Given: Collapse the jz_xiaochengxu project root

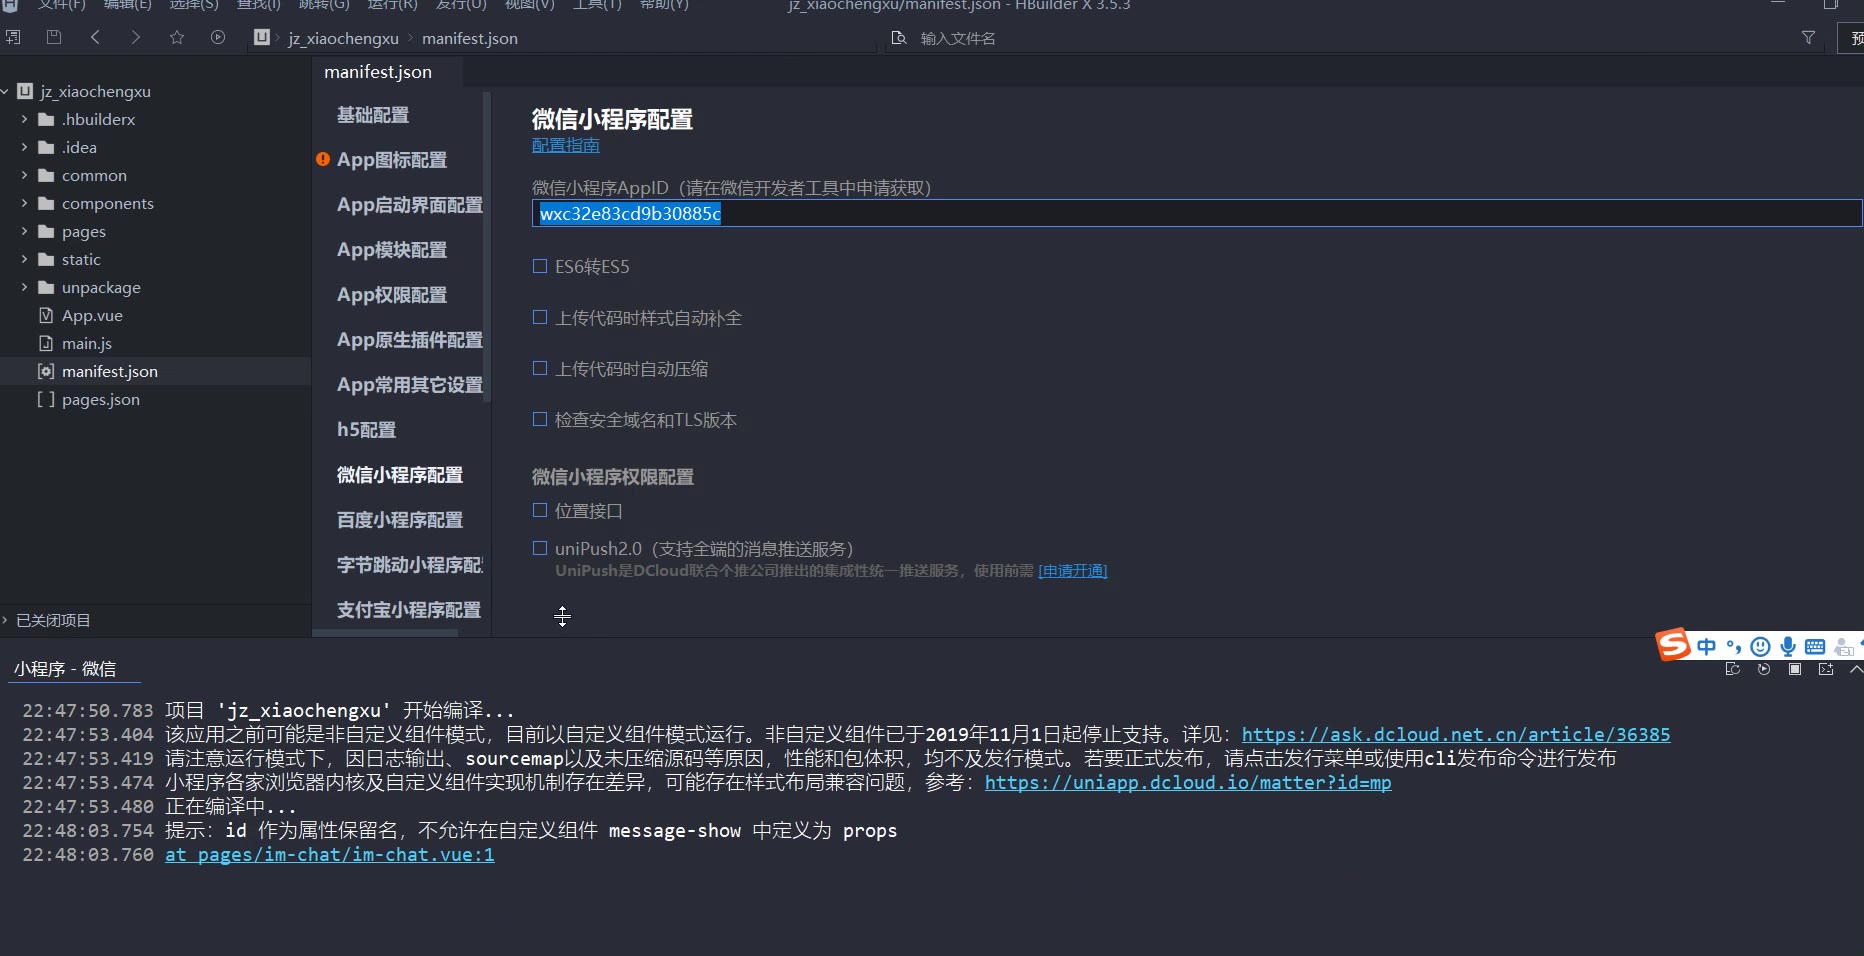Looking at the screenshot, I should (5, 91).
